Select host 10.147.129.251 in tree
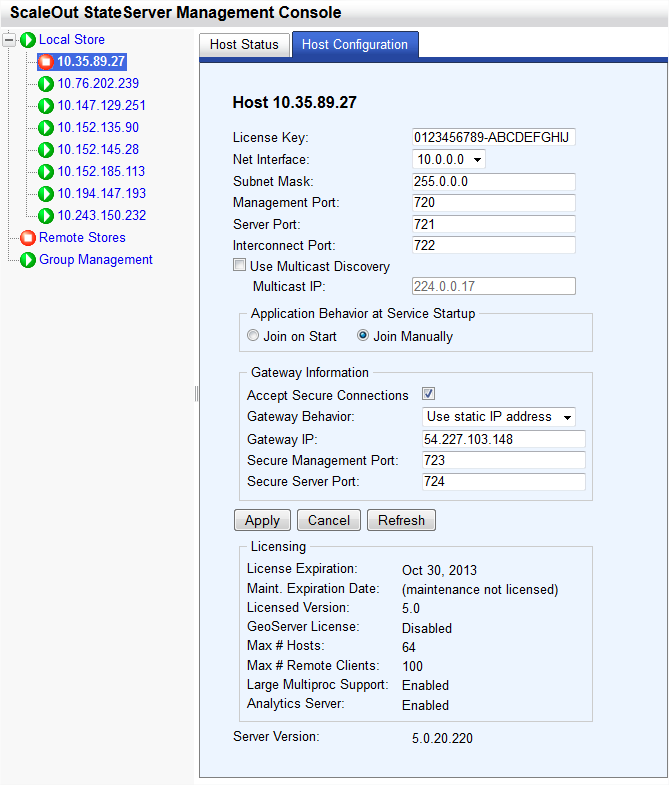 (102, 106)
